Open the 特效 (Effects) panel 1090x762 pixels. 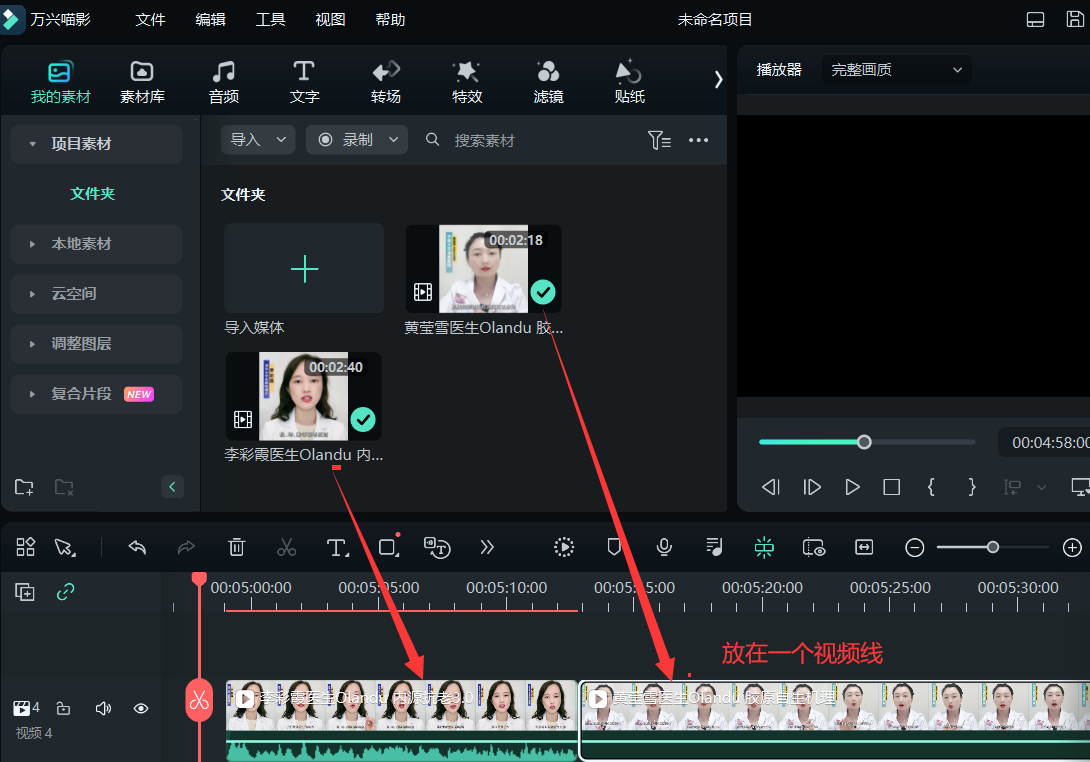tap(467, 80)
